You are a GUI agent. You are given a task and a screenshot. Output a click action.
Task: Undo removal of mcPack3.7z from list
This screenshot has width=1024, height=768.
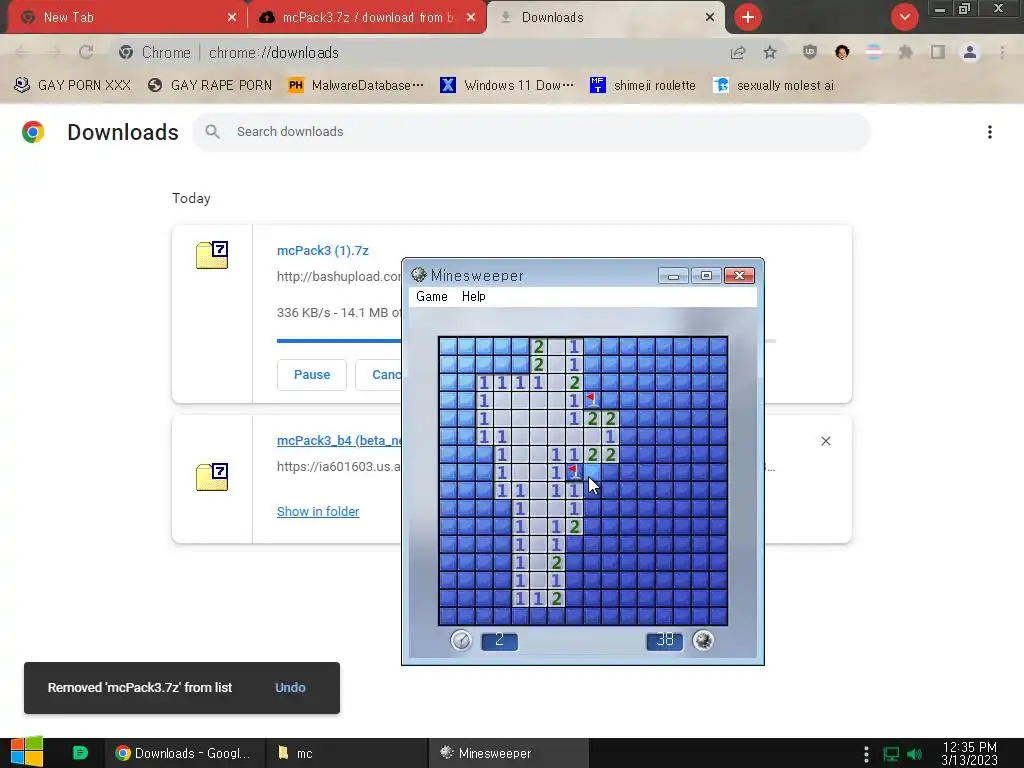click(290, 688)
